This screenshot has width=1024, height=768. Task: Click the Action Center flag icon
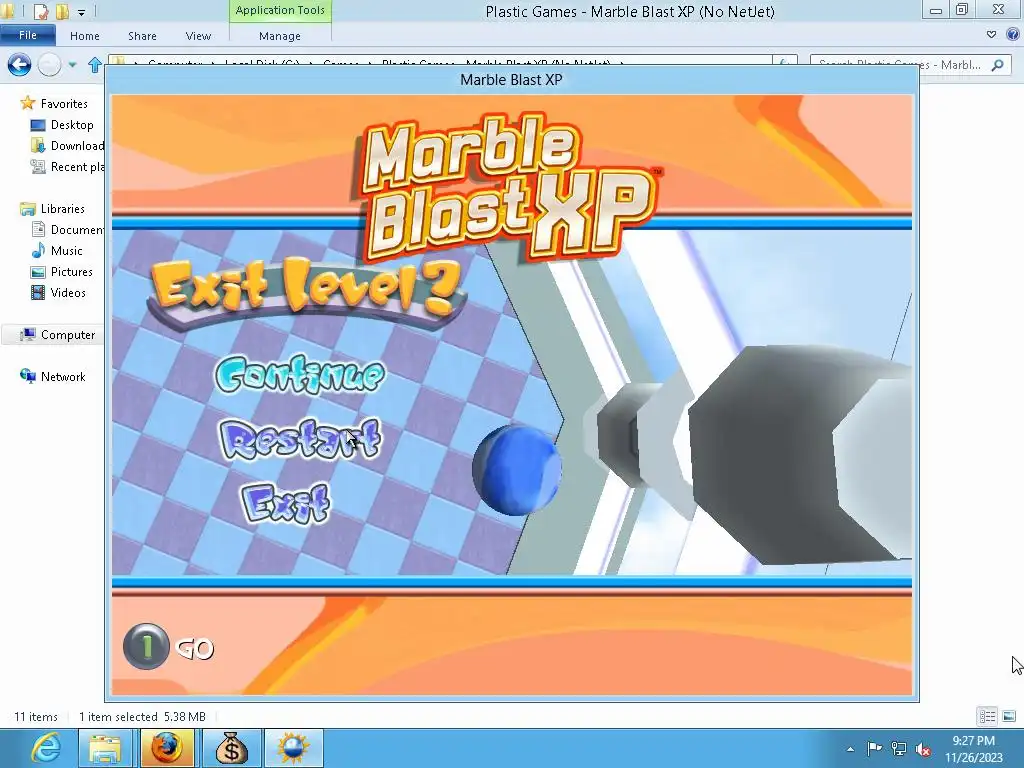point(874,748)
